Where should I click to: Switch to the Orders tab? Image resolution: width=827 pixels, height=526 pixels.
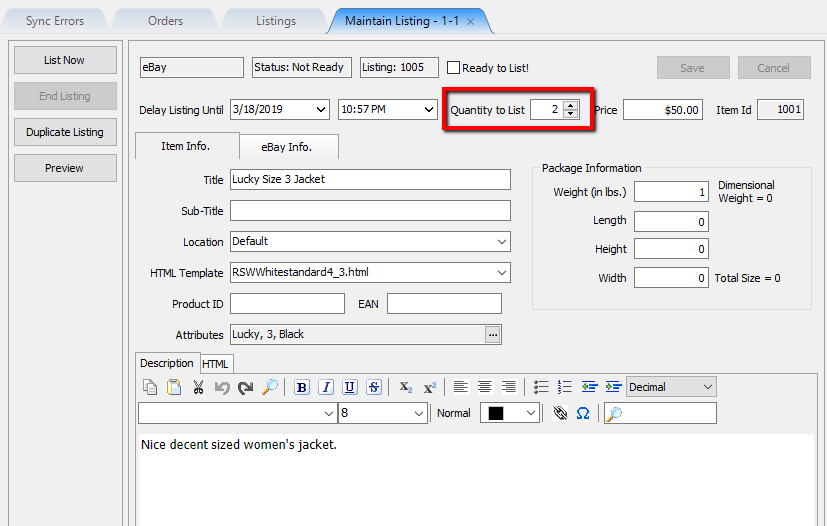click(165, 21)
